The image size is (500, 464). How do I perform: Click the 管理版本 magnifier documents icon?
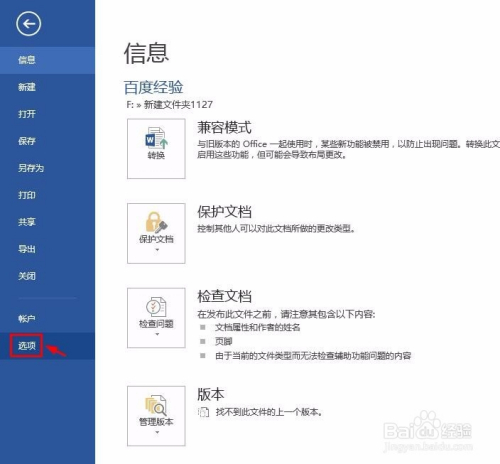(156, 405)
